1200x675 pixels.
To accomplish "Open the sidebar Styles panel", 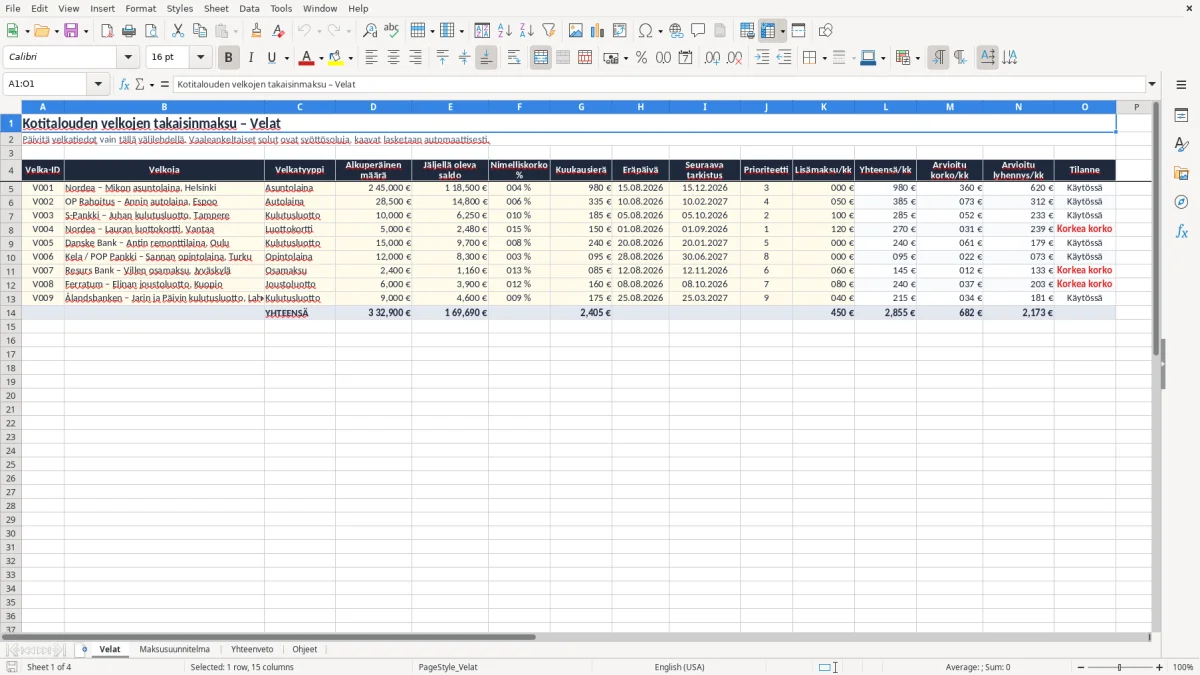I will [x=1181, y=144].
